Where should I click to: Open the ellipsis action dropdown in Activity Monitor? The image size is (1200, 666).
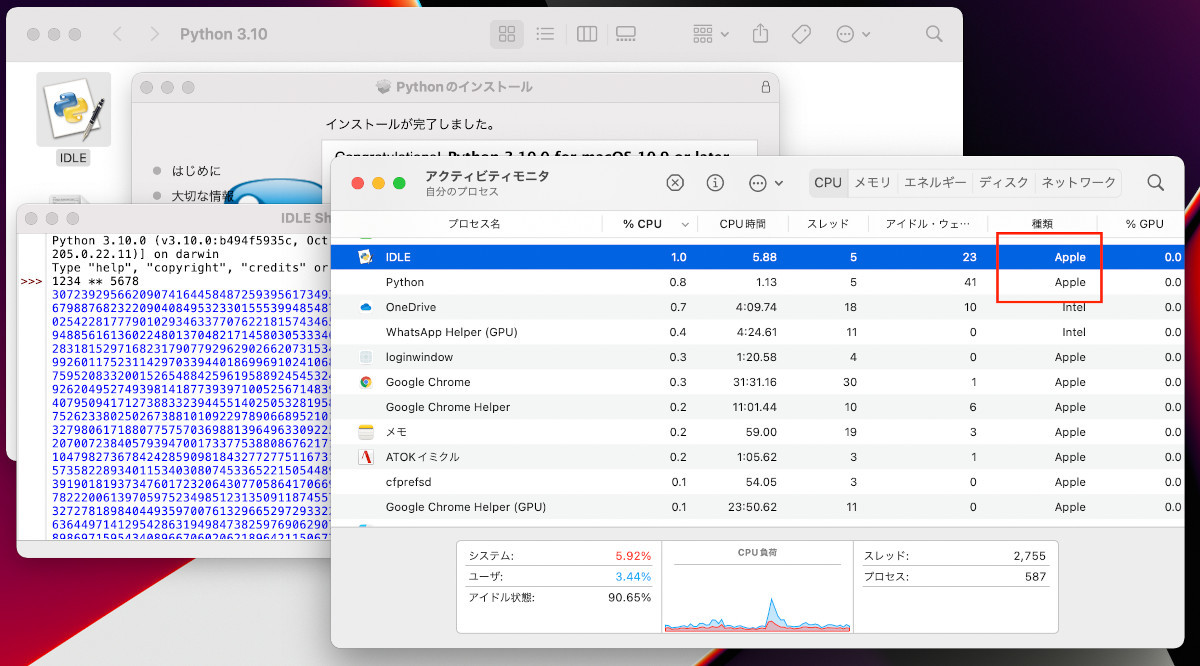click(765, 183)
